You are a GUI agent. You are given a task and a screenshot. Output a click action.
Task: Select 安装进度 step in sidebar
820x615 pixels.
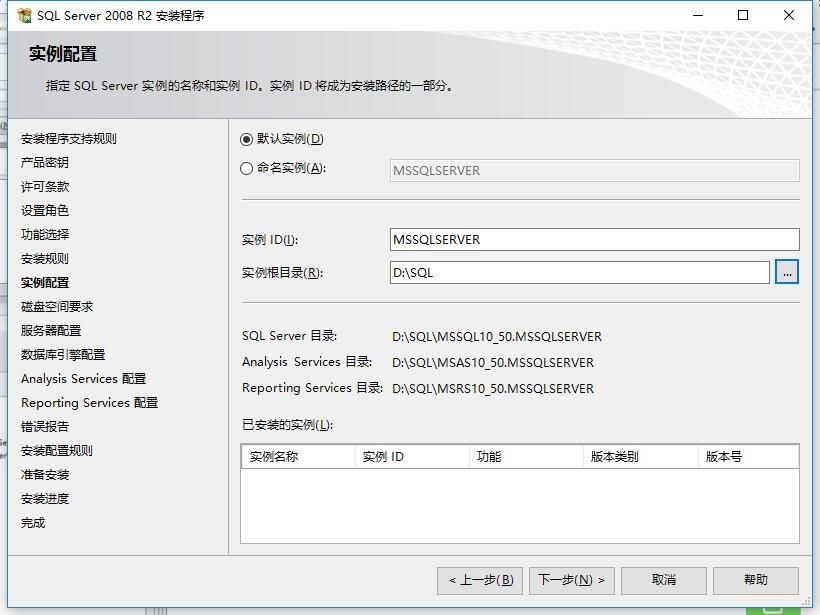pyautogui.click(x=44, y=499)
